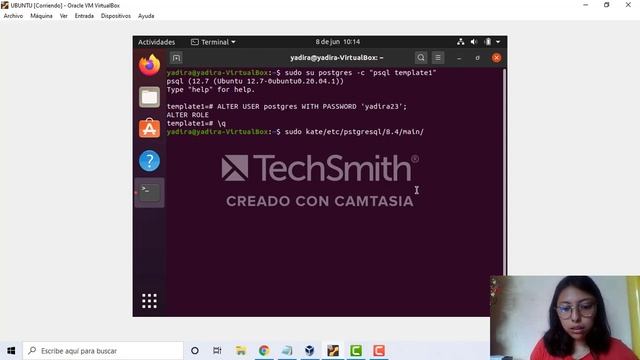The width and height of the screenshot is (640, 360).
Task: Close the terminal with orange X button
Action: point(496,58)
